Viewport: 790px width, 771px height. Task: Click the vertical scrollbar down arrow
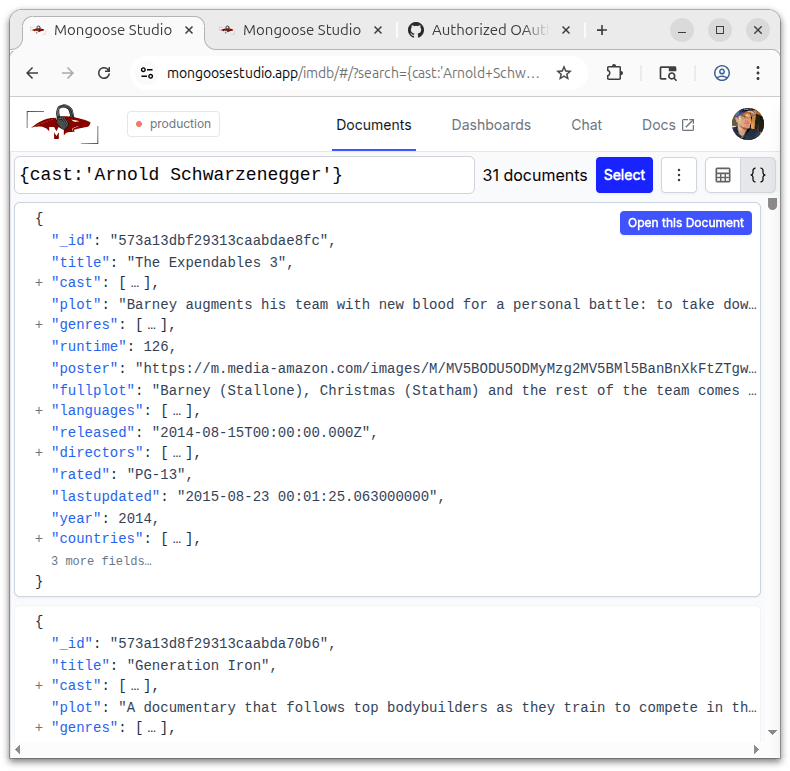(772, 732)
